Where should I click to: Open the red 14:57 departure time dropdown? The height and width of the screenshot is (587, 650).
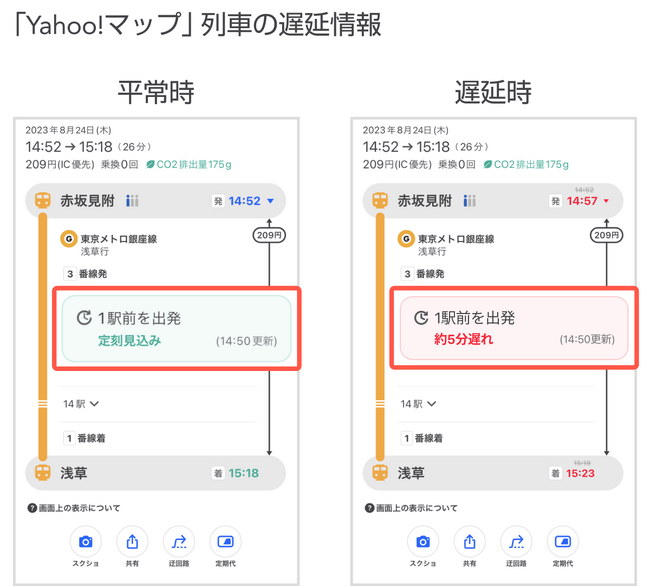(x=587, y=201)
